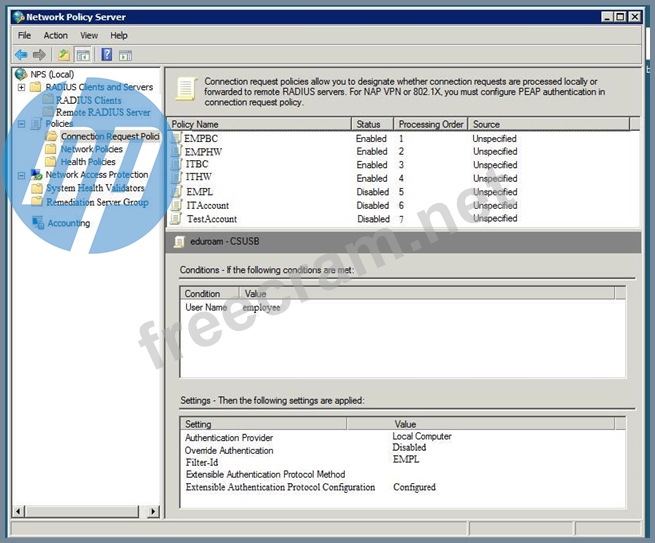The height and width of the screenshot is (543, 655).
Task: Click the TestAccount policy scroll icon
Action: [176, 218]
